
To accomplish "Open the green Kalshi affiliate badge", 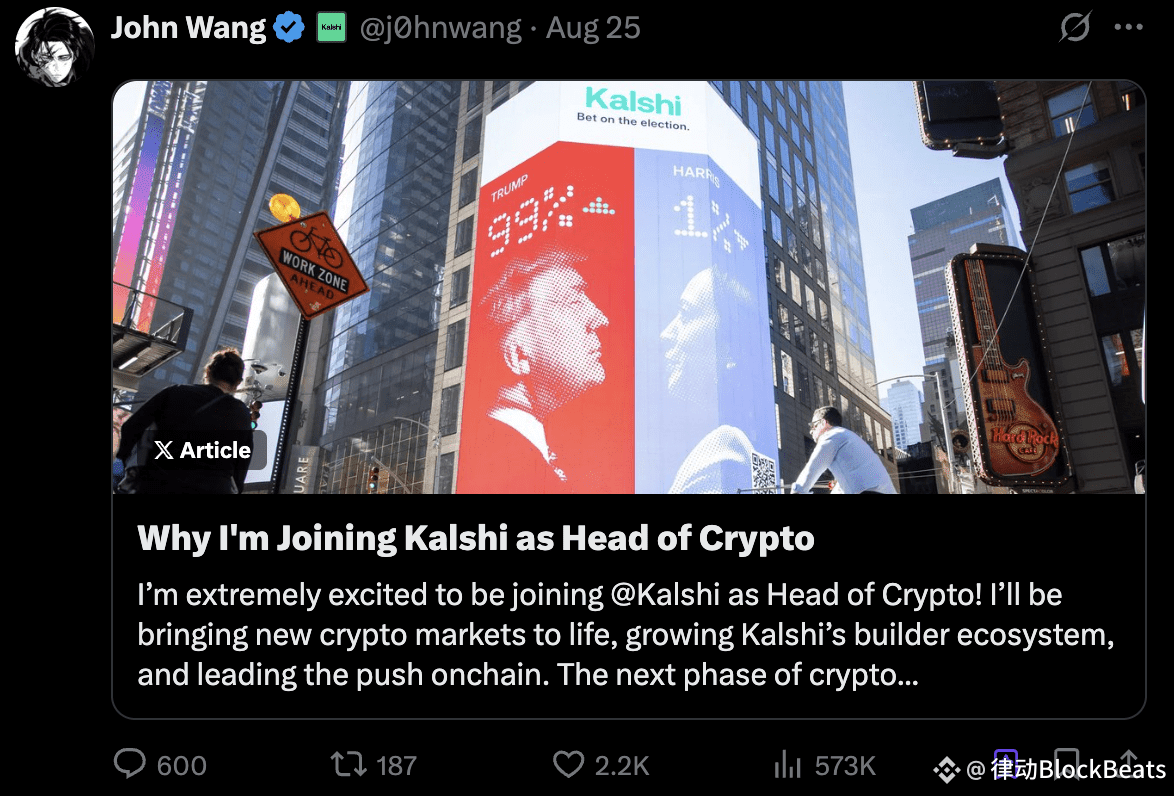I will coord(331,28).
